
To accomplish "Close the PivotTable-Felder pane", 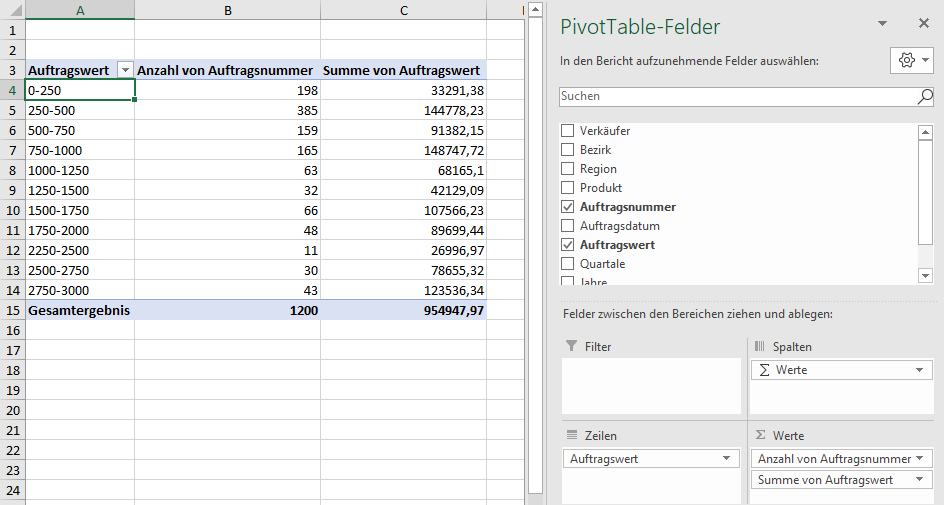I will coord(923,23).
